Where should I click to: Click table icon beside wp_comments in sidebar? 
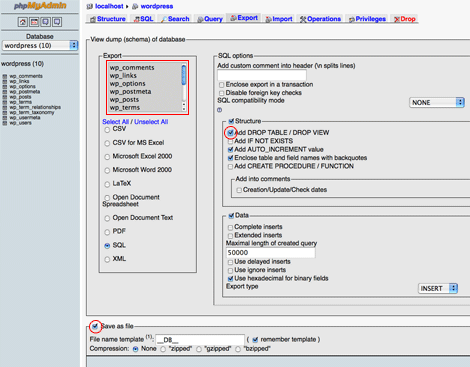point(5,76)
